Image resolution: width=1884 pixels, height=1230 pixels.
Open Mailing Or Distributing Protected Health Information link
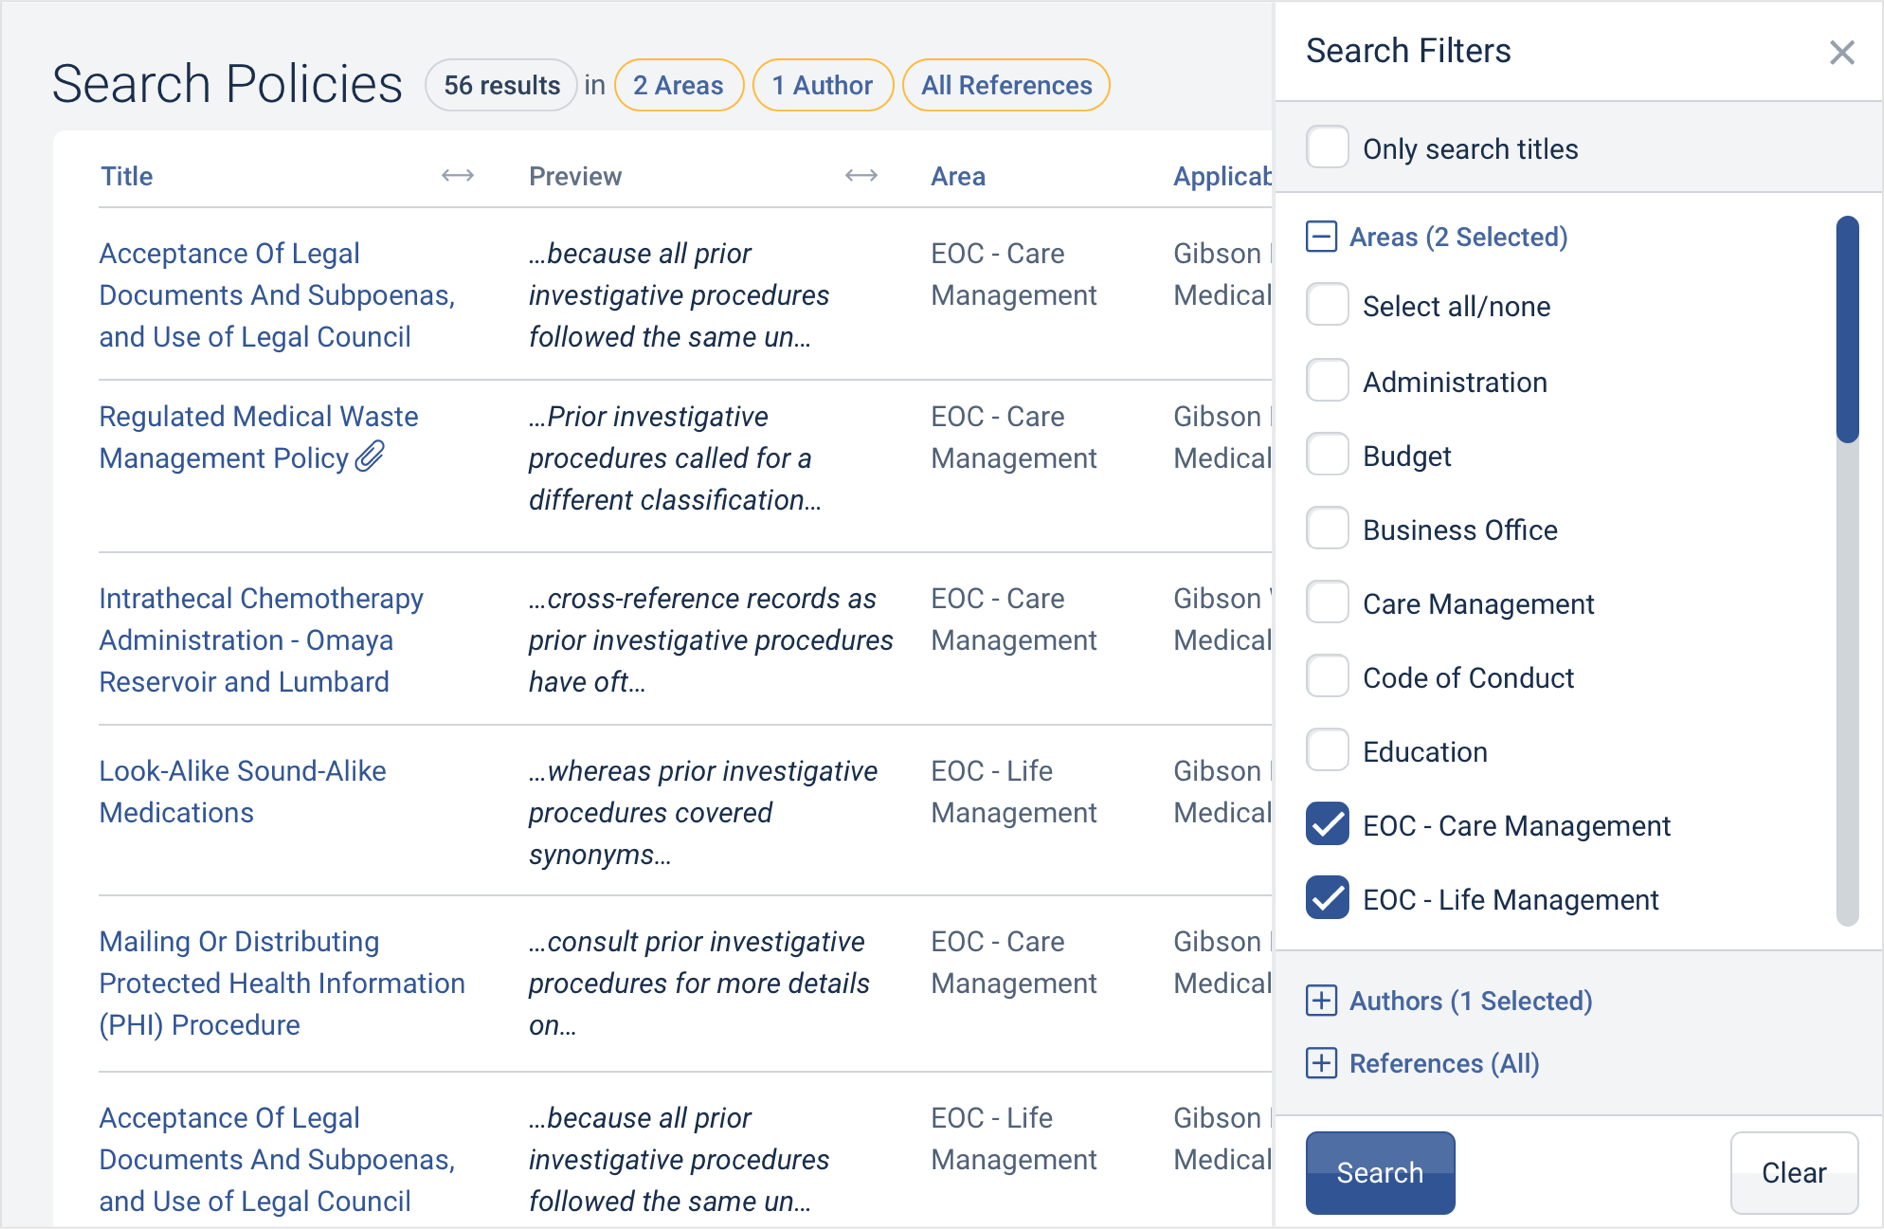pos(282,983)
